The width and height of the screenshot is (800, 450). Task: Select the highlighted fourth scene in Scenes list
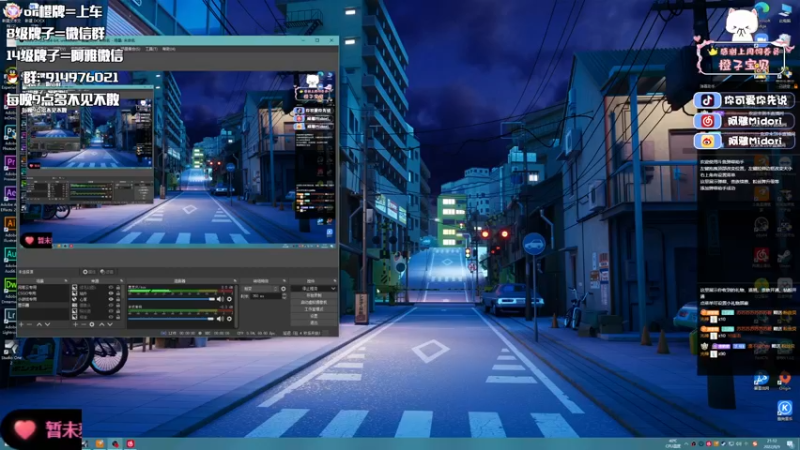coord(42,305)
